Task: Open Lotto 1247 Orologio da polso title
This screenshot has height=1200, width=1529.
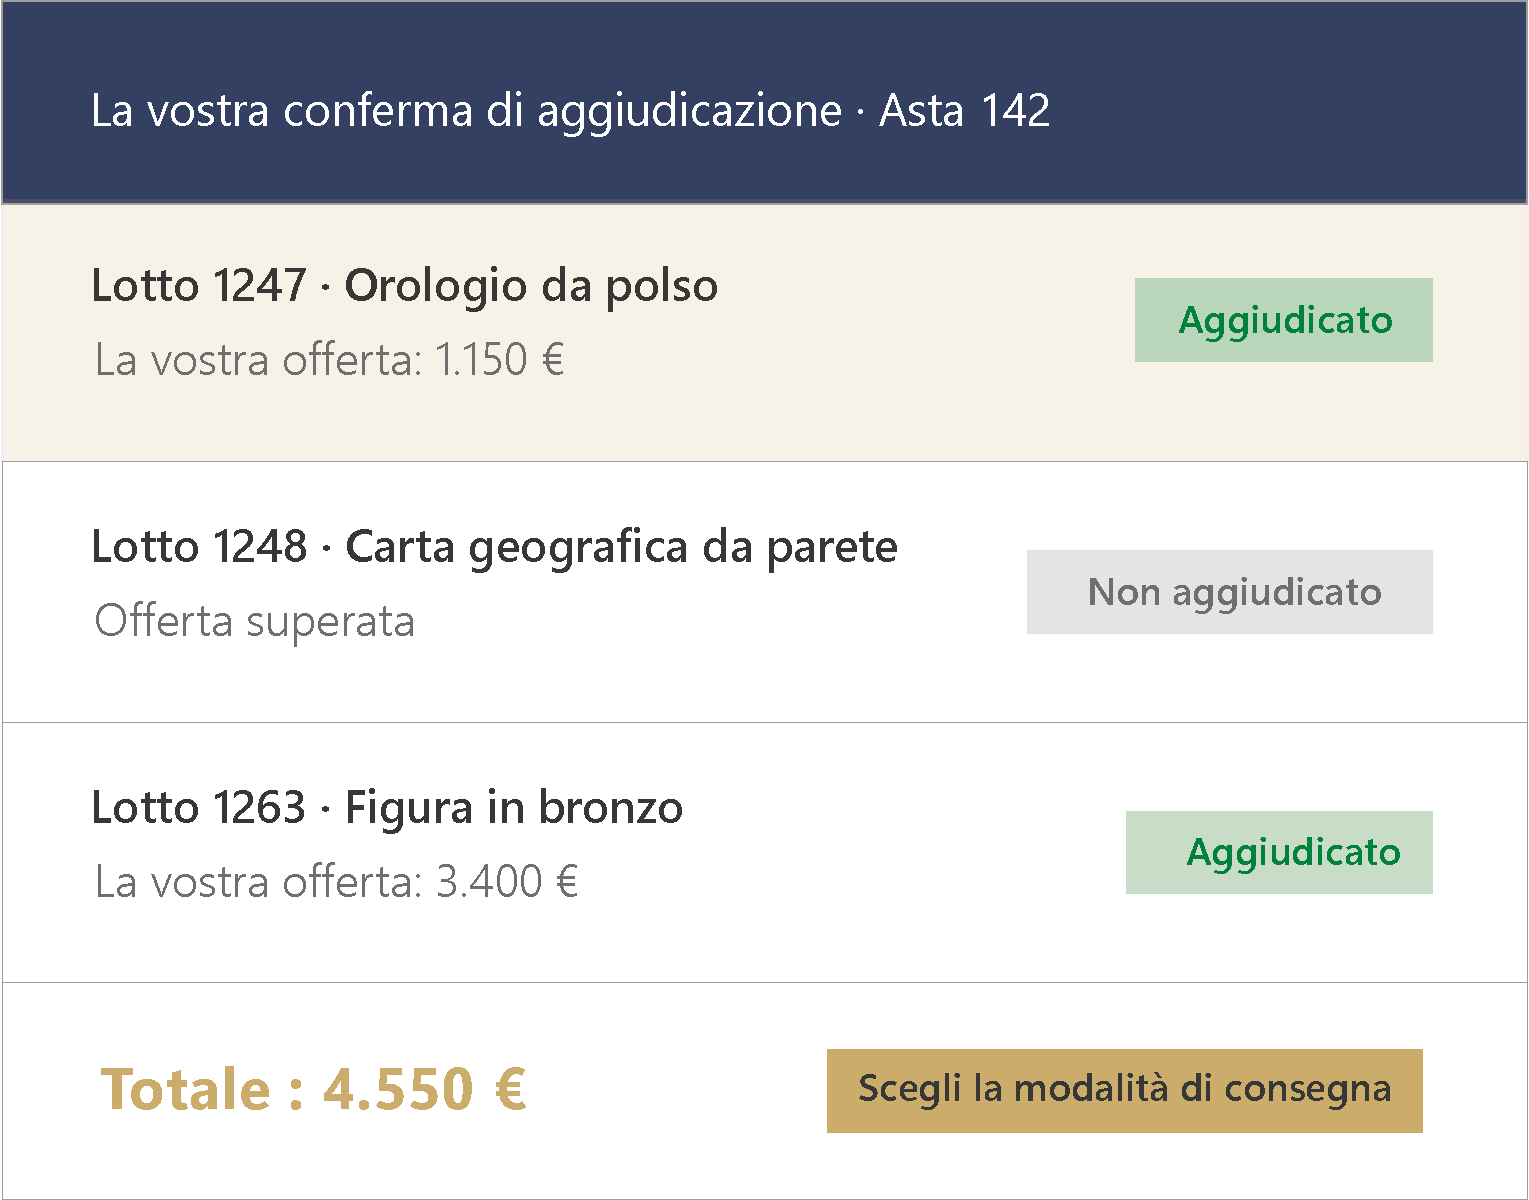Action: point(405,286)
